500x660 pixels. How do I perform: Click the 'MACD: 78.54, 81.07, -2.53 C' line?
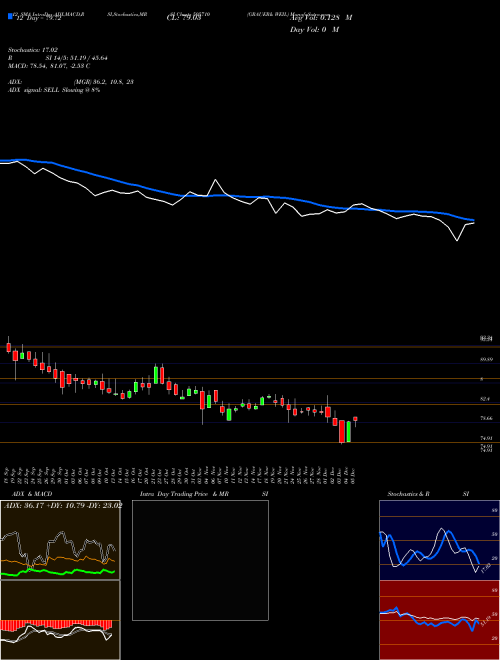click(49, 66)
